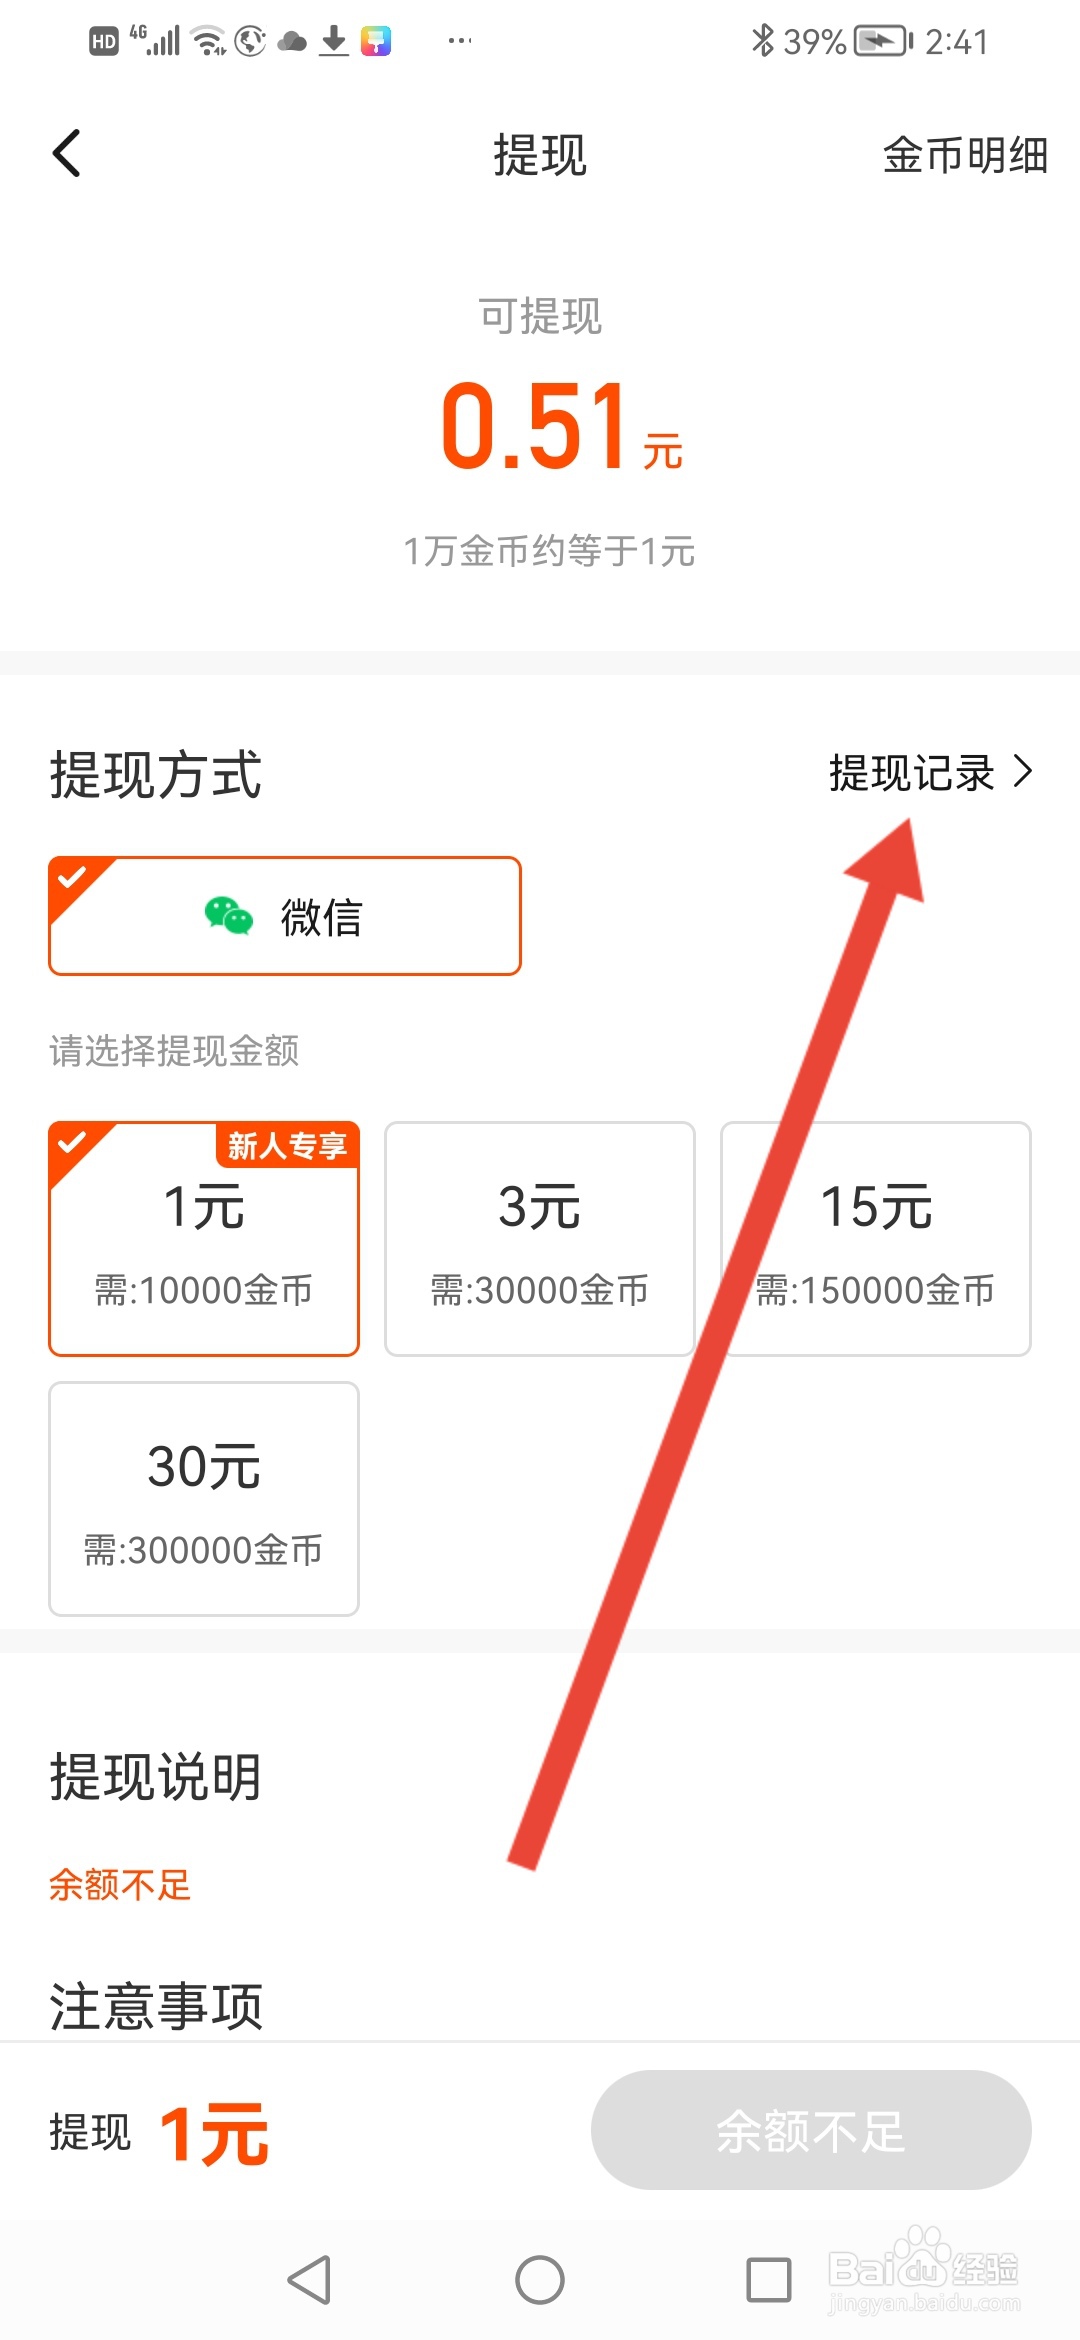
Task: Tap the gray 余额不足 button
Action: (811, 2130)
